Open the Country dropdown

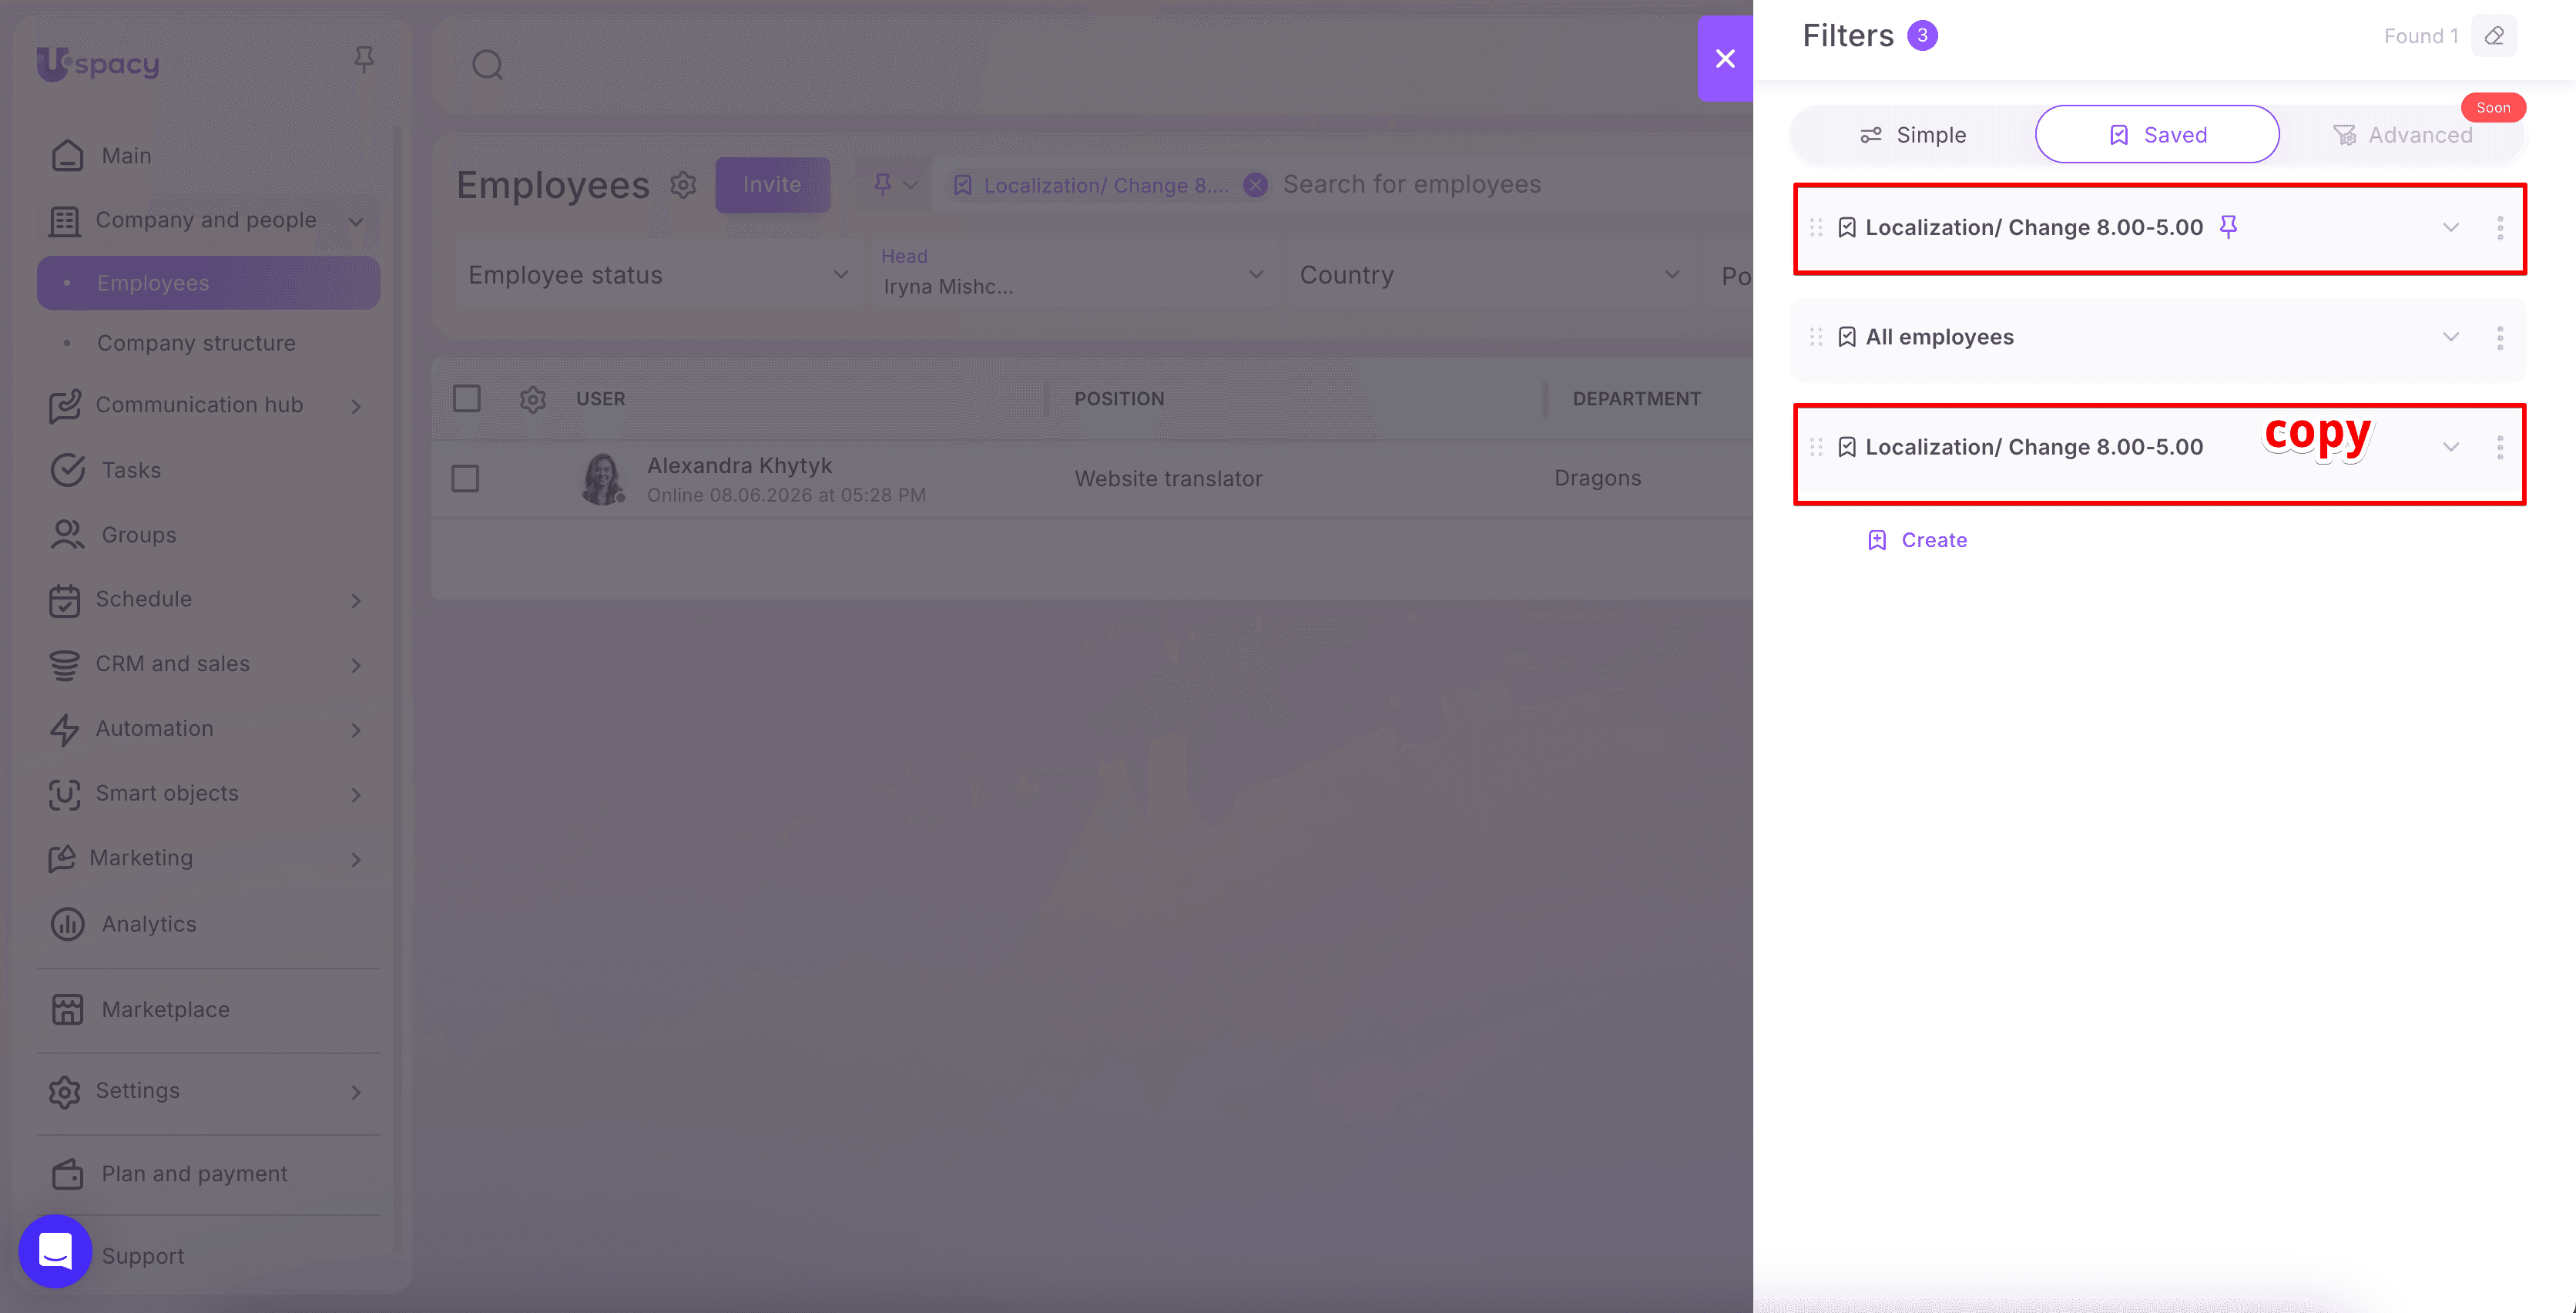[1490, 274]
